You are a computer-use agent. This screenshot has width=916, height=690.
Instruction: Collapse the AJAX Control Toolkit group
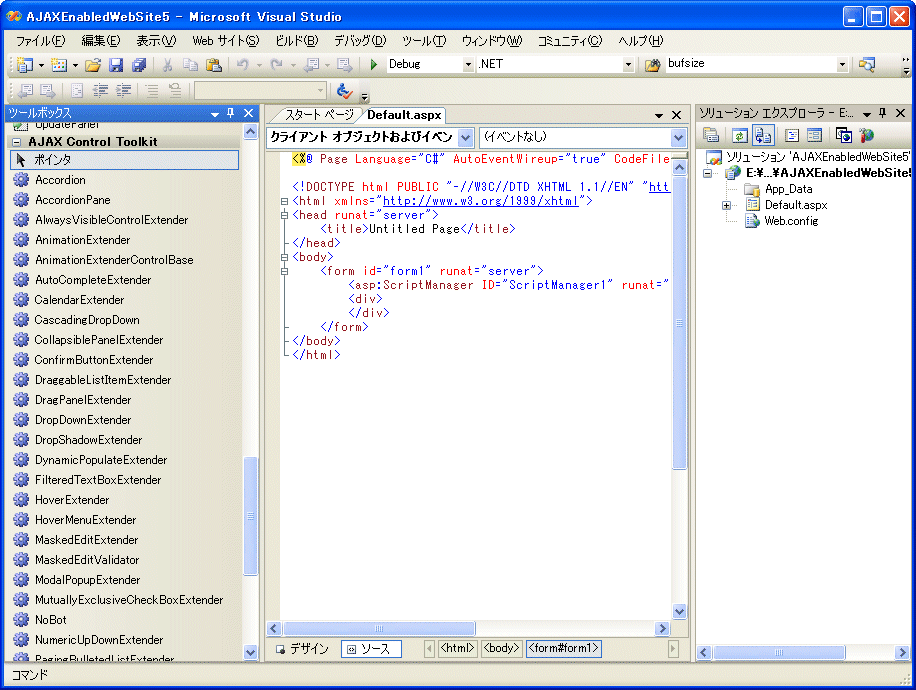point(16,142)
